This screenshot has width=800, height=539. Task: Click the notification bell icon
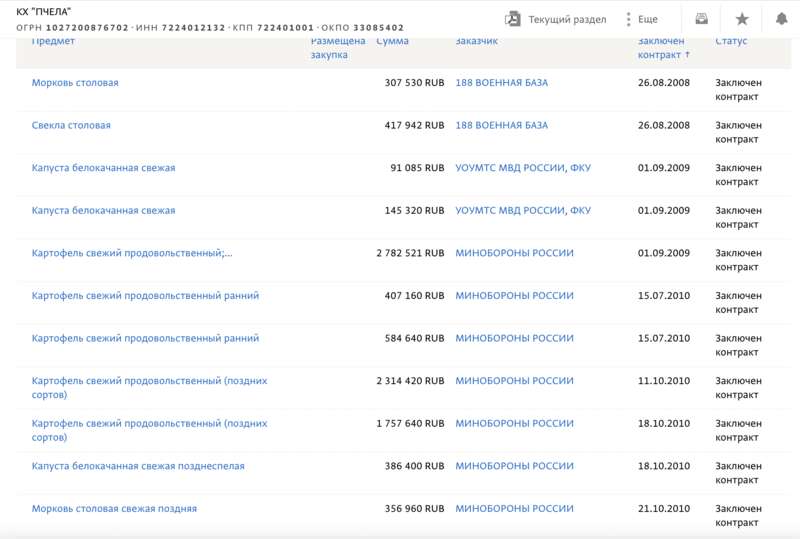(781, 19)
